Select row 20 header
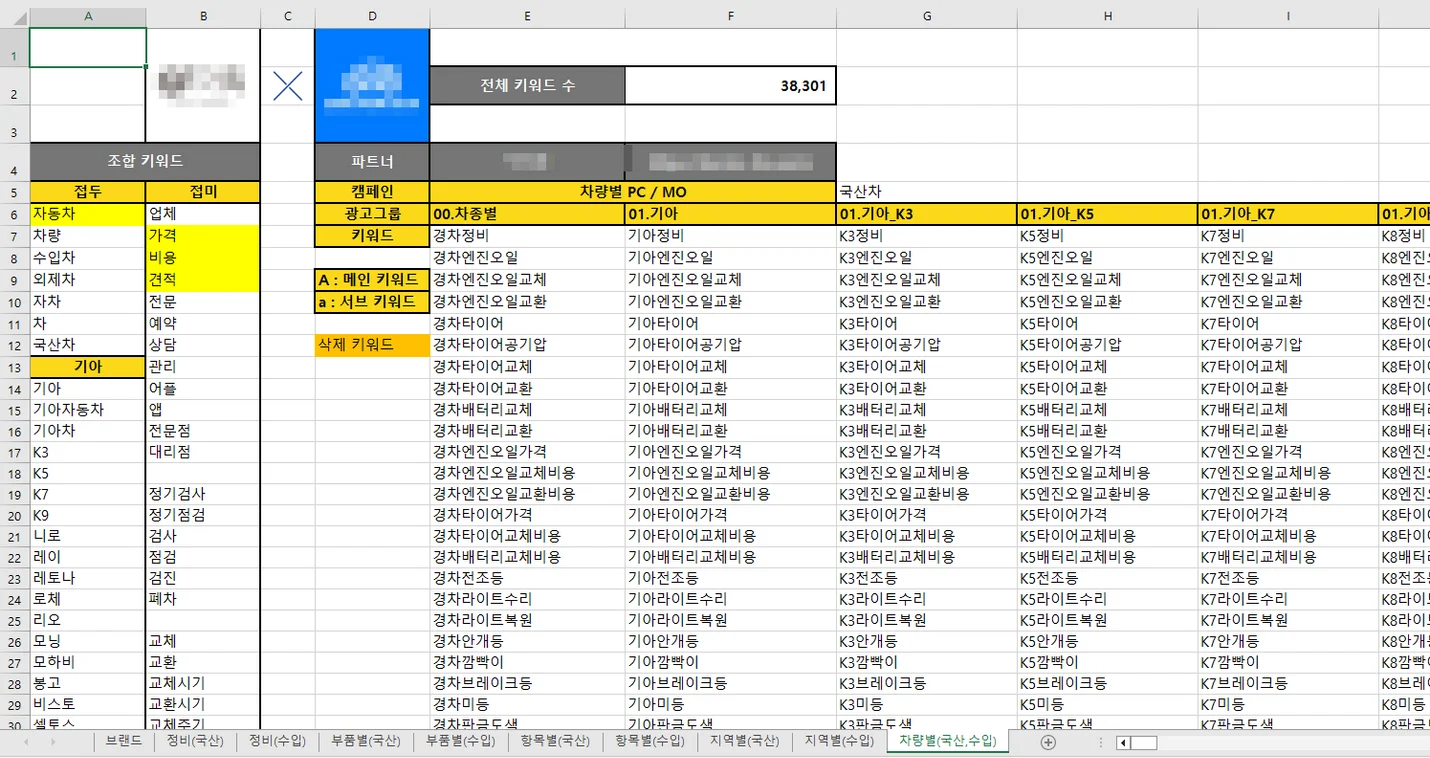Viewport: 1430px width, 758px height. click(x=14, y=516)
